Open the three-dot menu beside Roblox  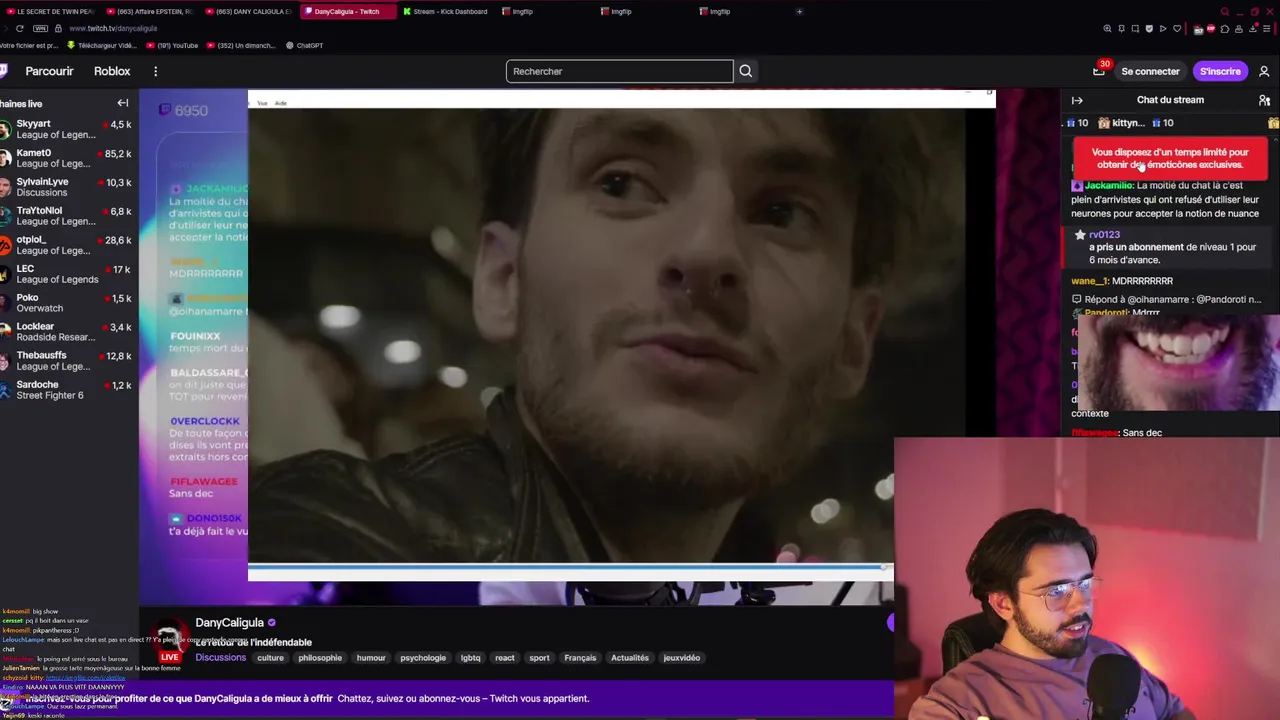155,71
